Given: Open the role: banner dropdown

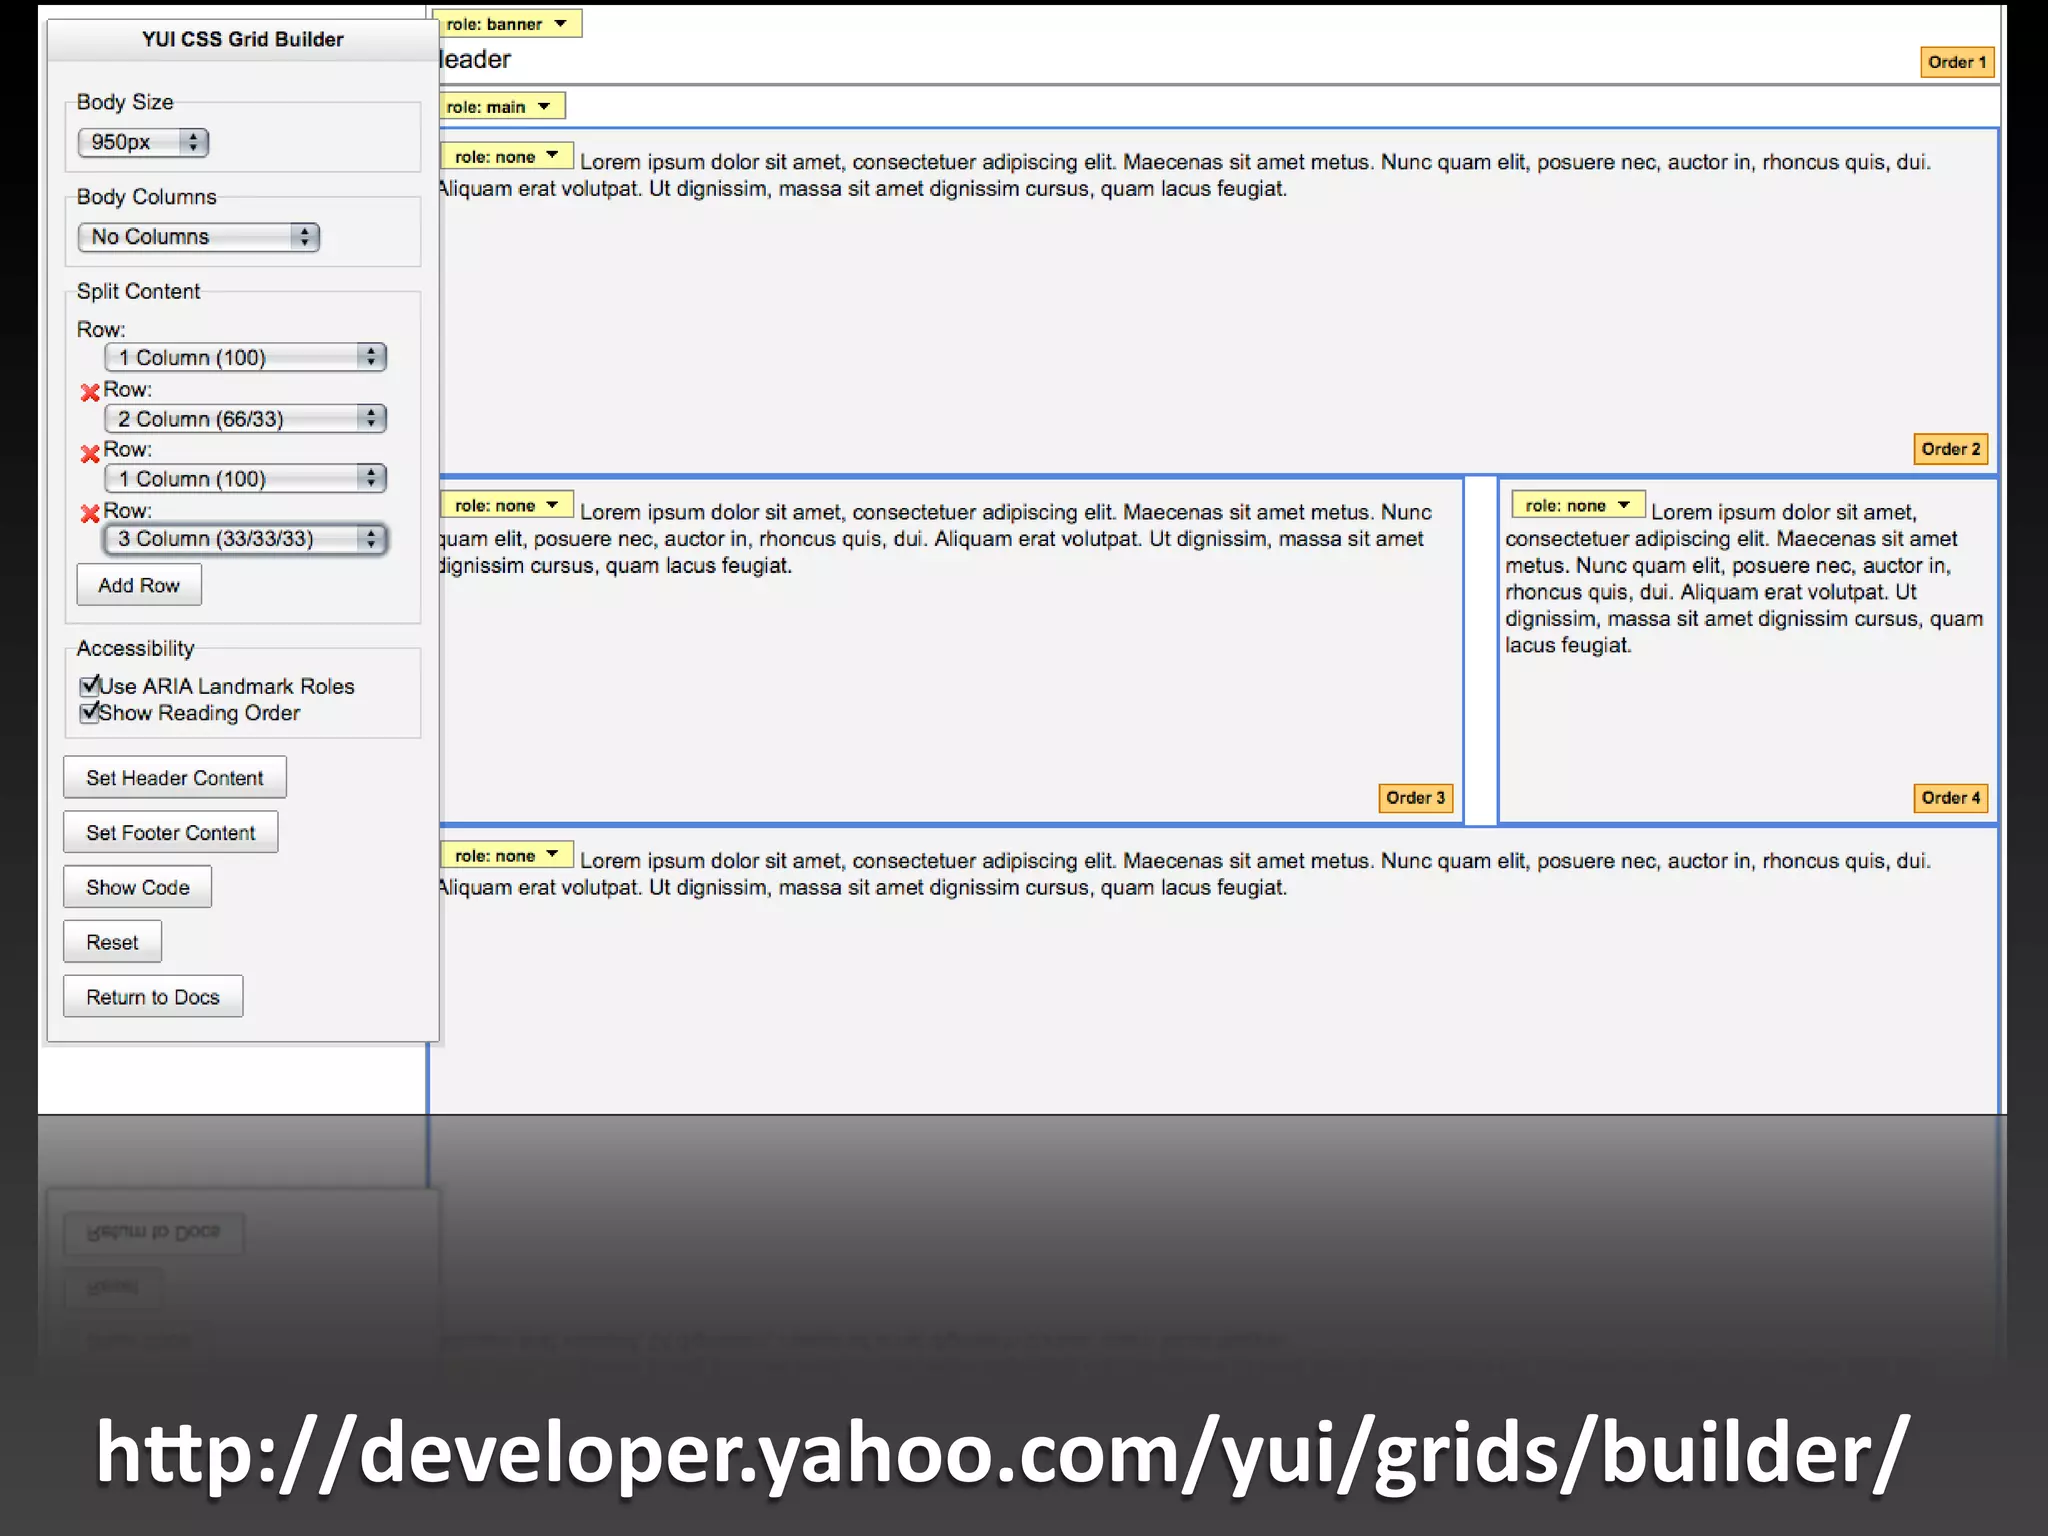Looking at the screenshot, I should click(x=507, y=23).
